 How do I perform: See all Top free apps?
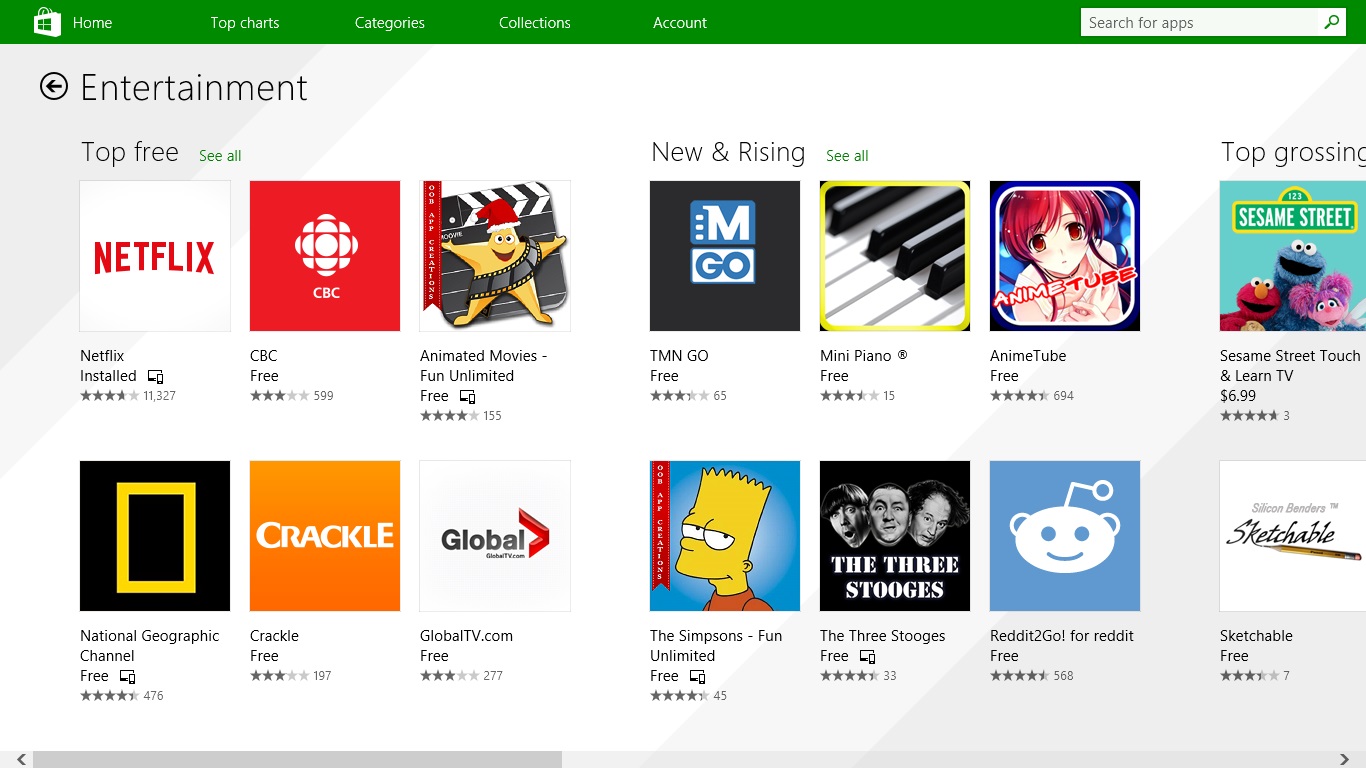pyautogui.click(x=220, y=156)
